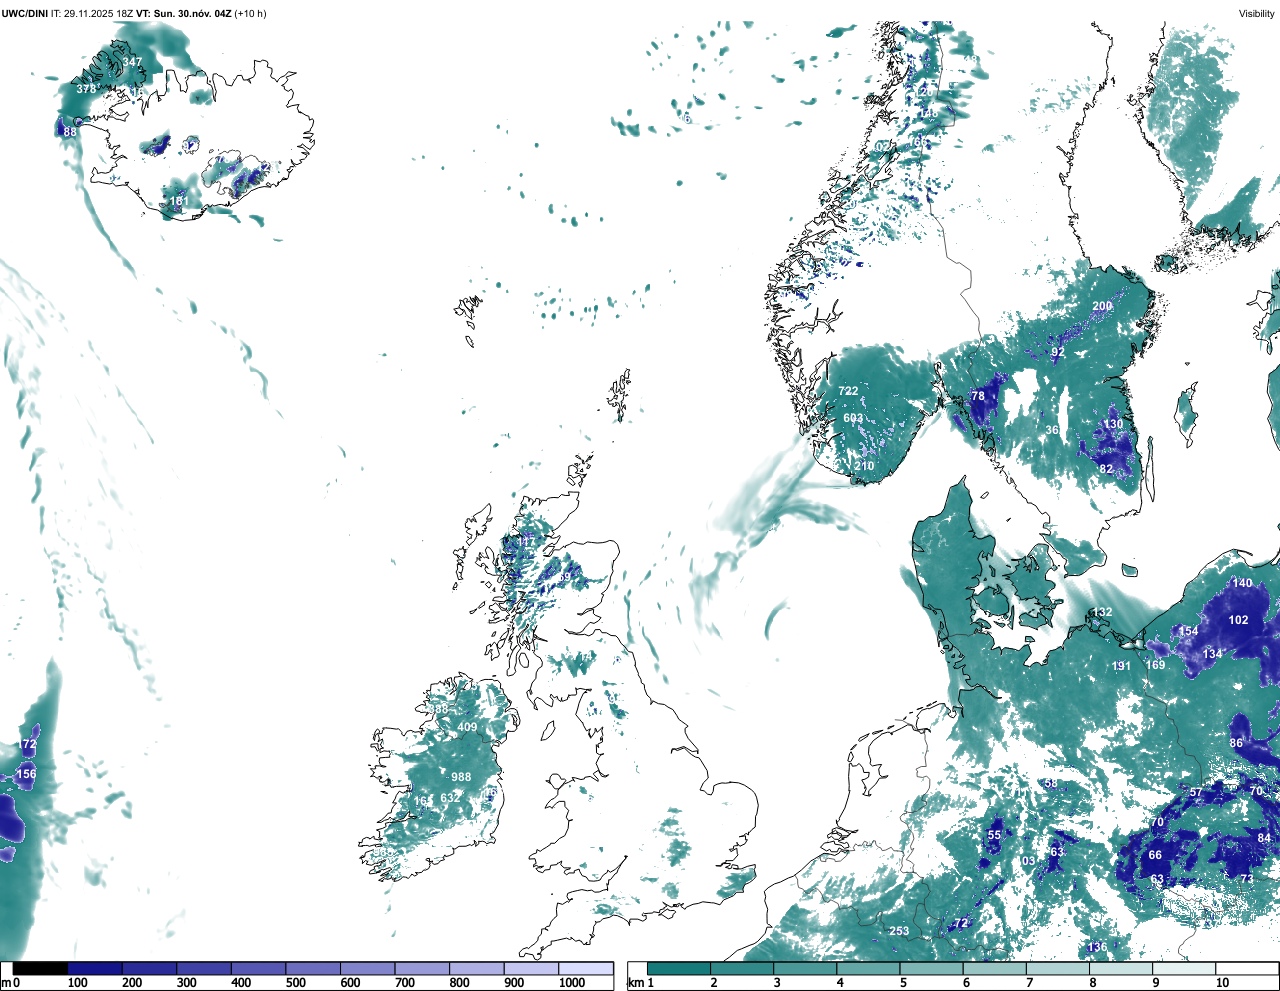Screen dimensions: 1280x991
Task: Click visibility value '156' at the west edge
Action: coord(26,774)
